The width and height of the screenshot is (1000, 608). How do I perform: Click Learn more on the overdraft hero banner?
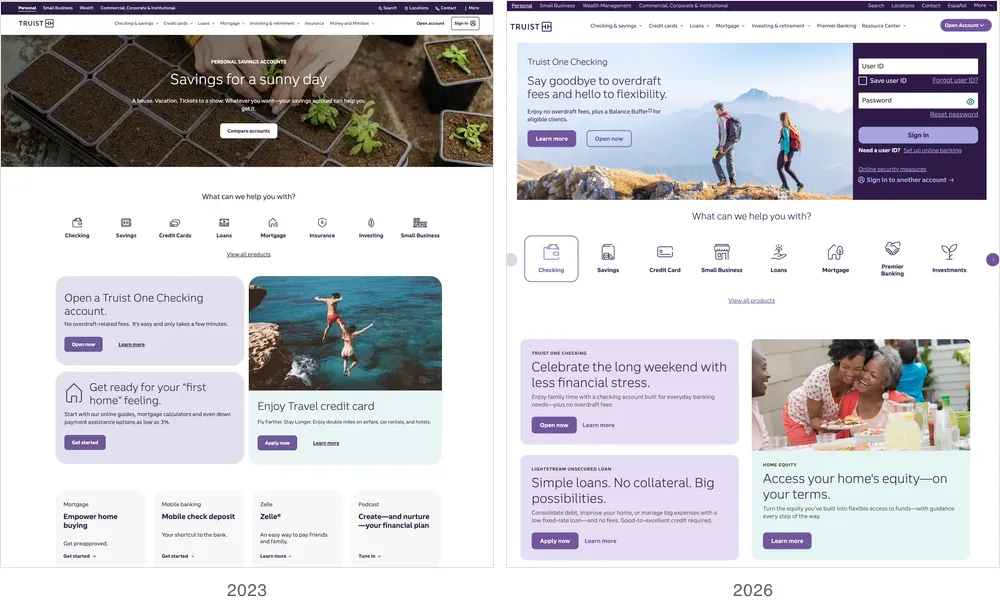pyautogui.click(x=552, y=138)
